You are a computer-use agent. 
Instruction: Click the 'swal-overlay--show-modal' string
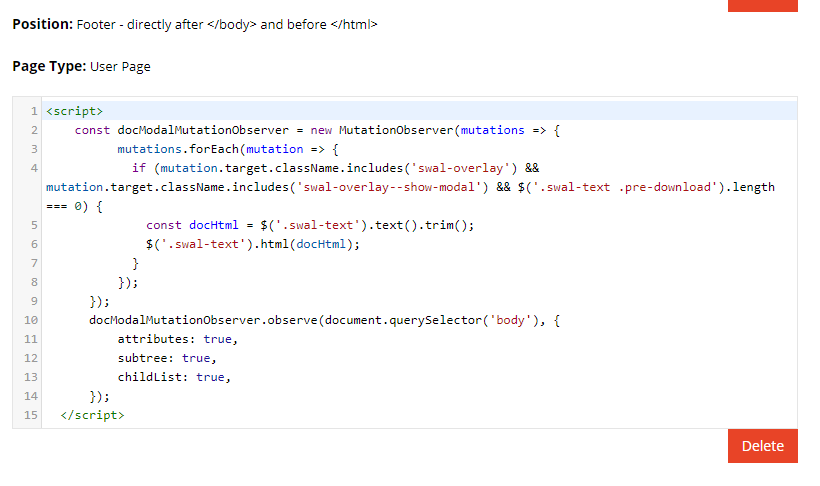click(x=389, y=187)
